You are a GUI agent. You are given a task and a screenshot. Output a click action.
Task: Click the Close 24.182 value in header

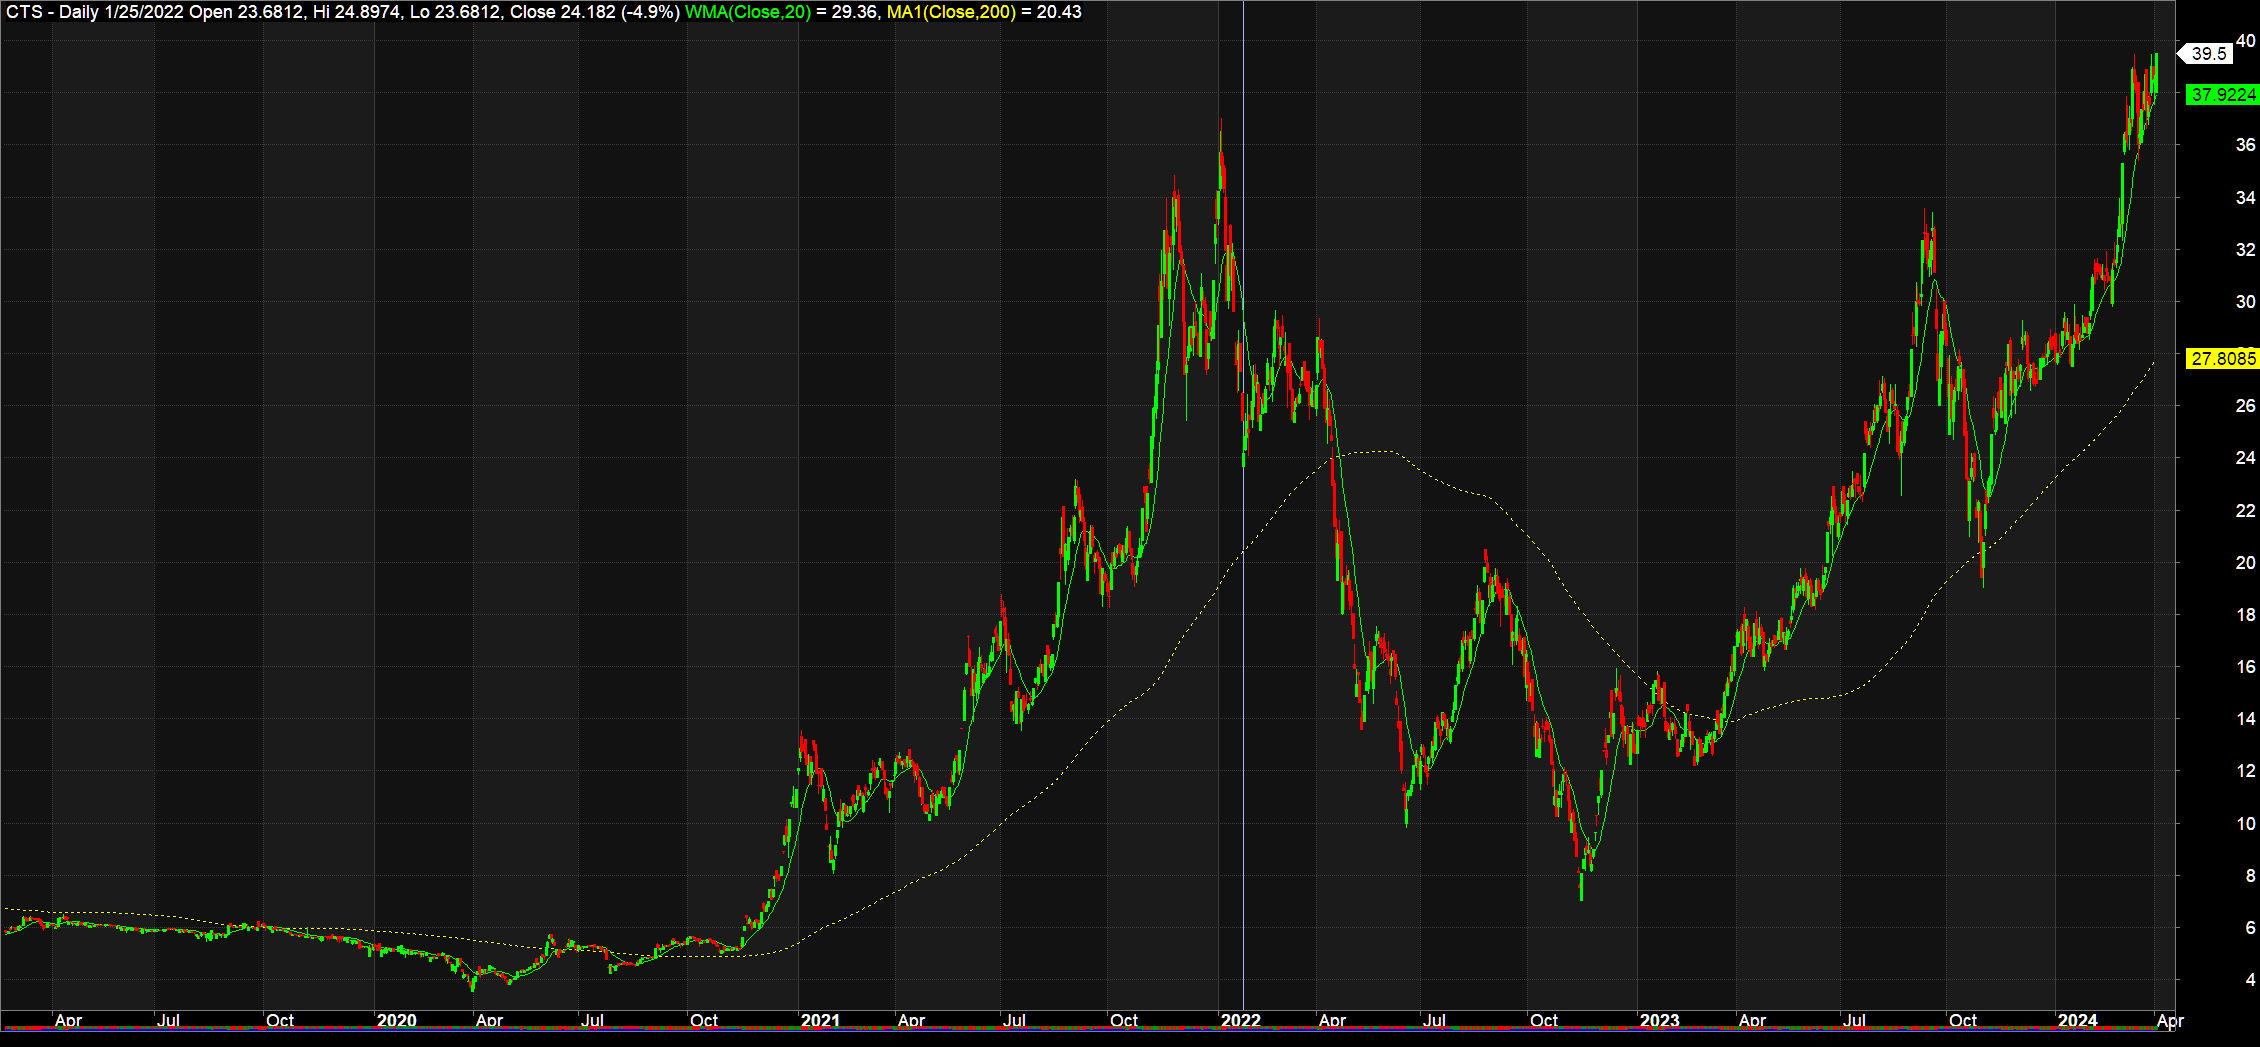[x=563, y=12]
